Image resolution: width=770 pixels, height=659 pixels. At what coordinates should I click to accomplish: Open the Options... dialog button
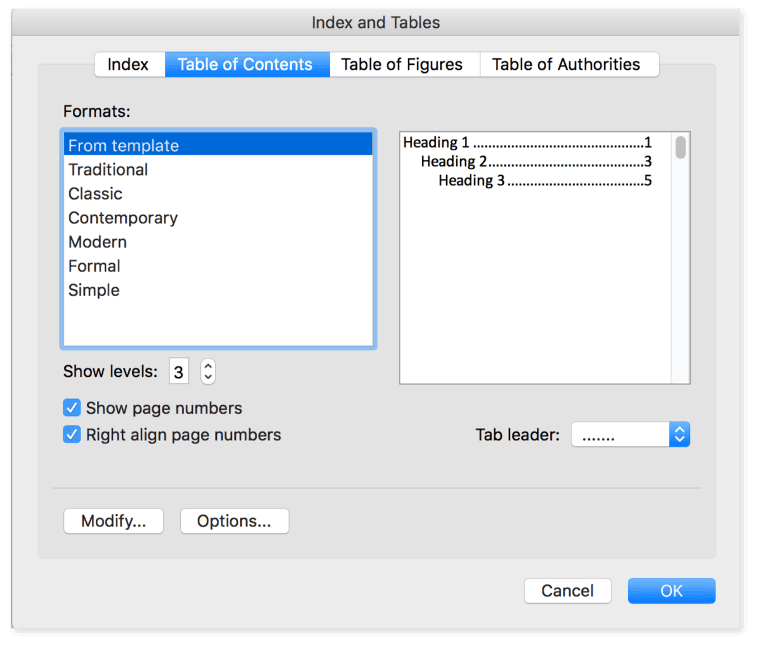[x=234, y=521]
